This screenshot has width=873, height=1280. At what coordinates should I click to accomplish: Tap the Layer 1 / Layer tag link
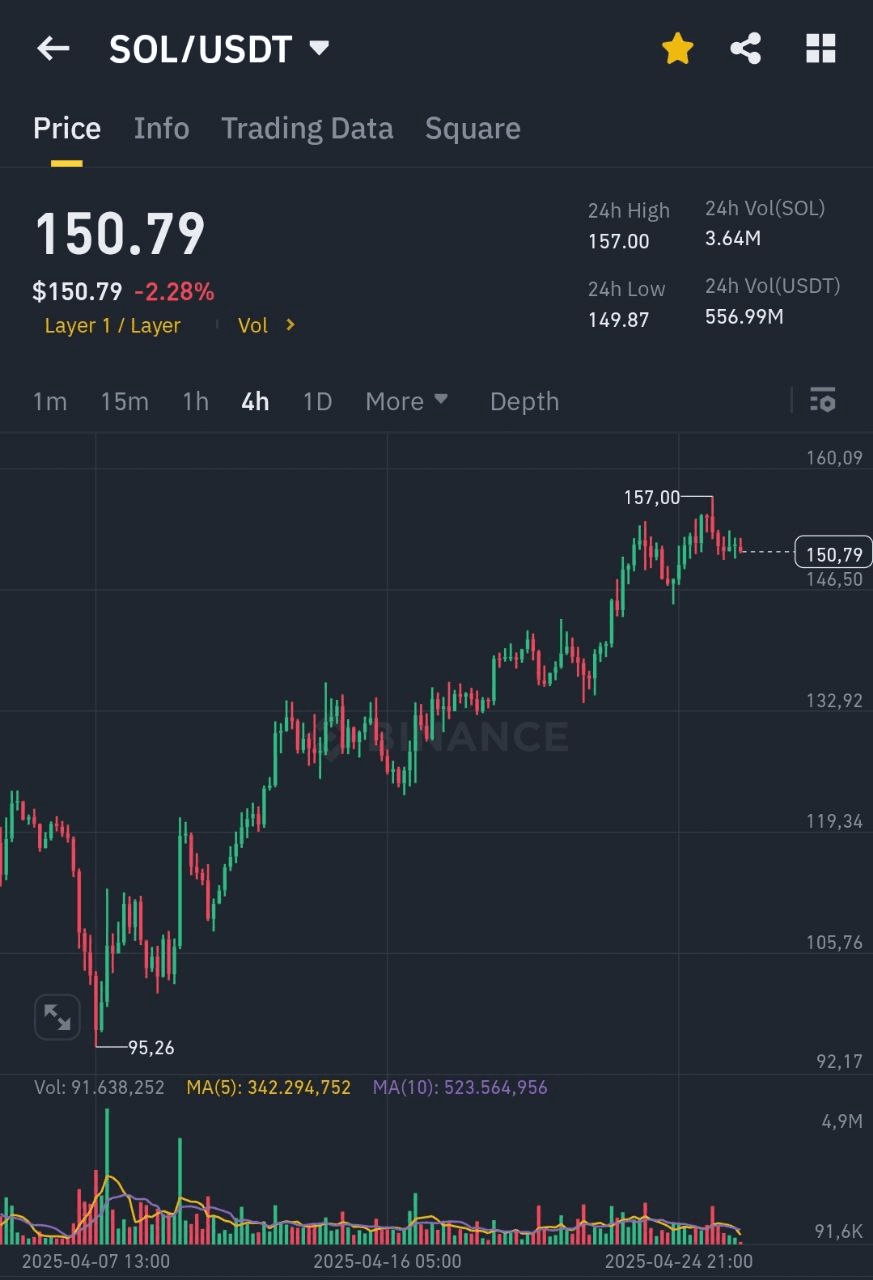(x=113, y=325)
